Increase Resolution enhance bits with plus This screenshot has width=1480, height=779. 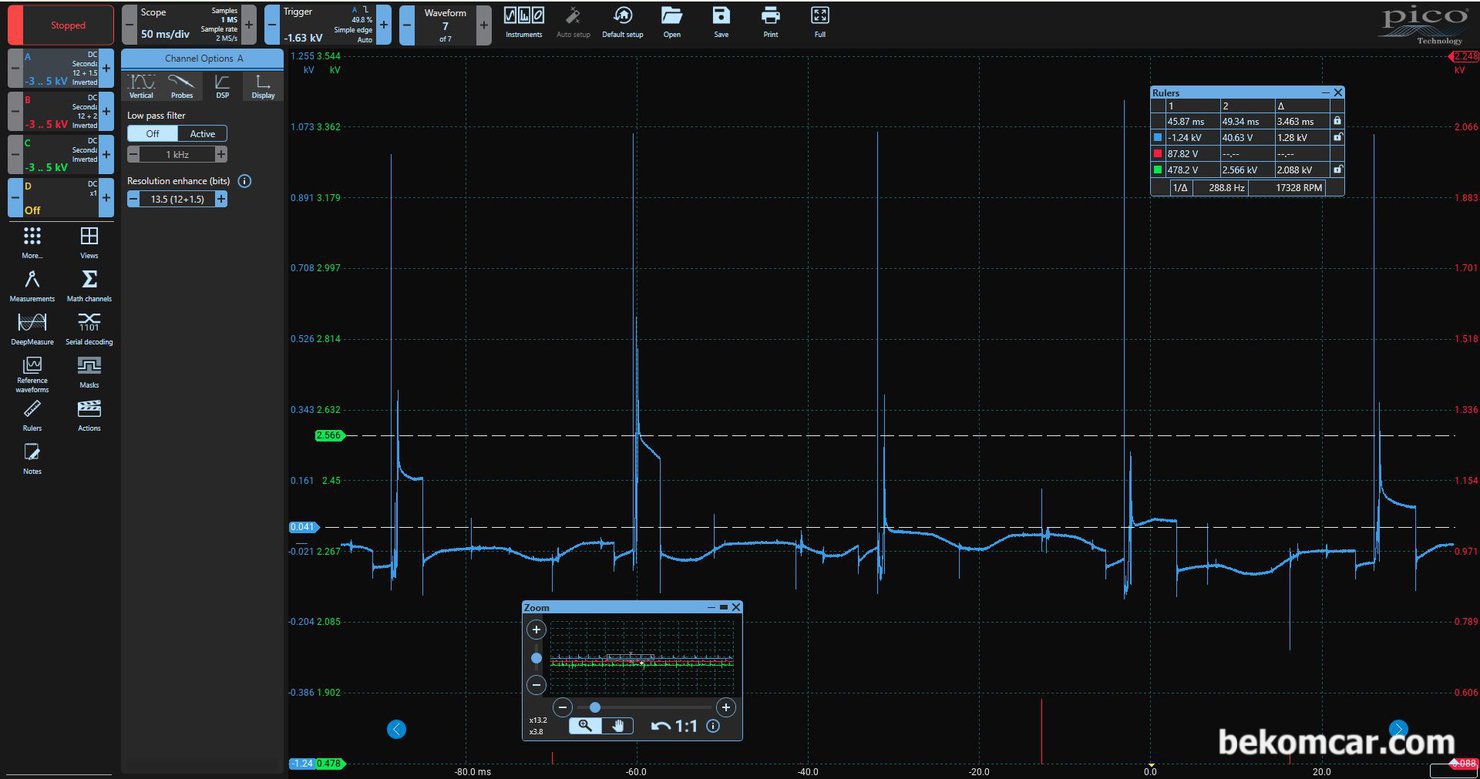pos(221,199)
